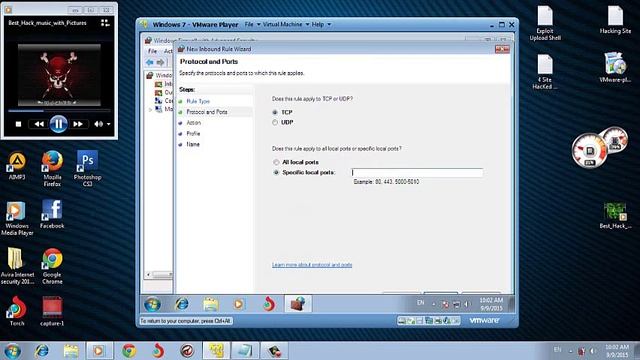Open Photoshop CS3 desktop shortcut
Image resolution: width=640 pixels, height=360 pixels.
point(87,169)
